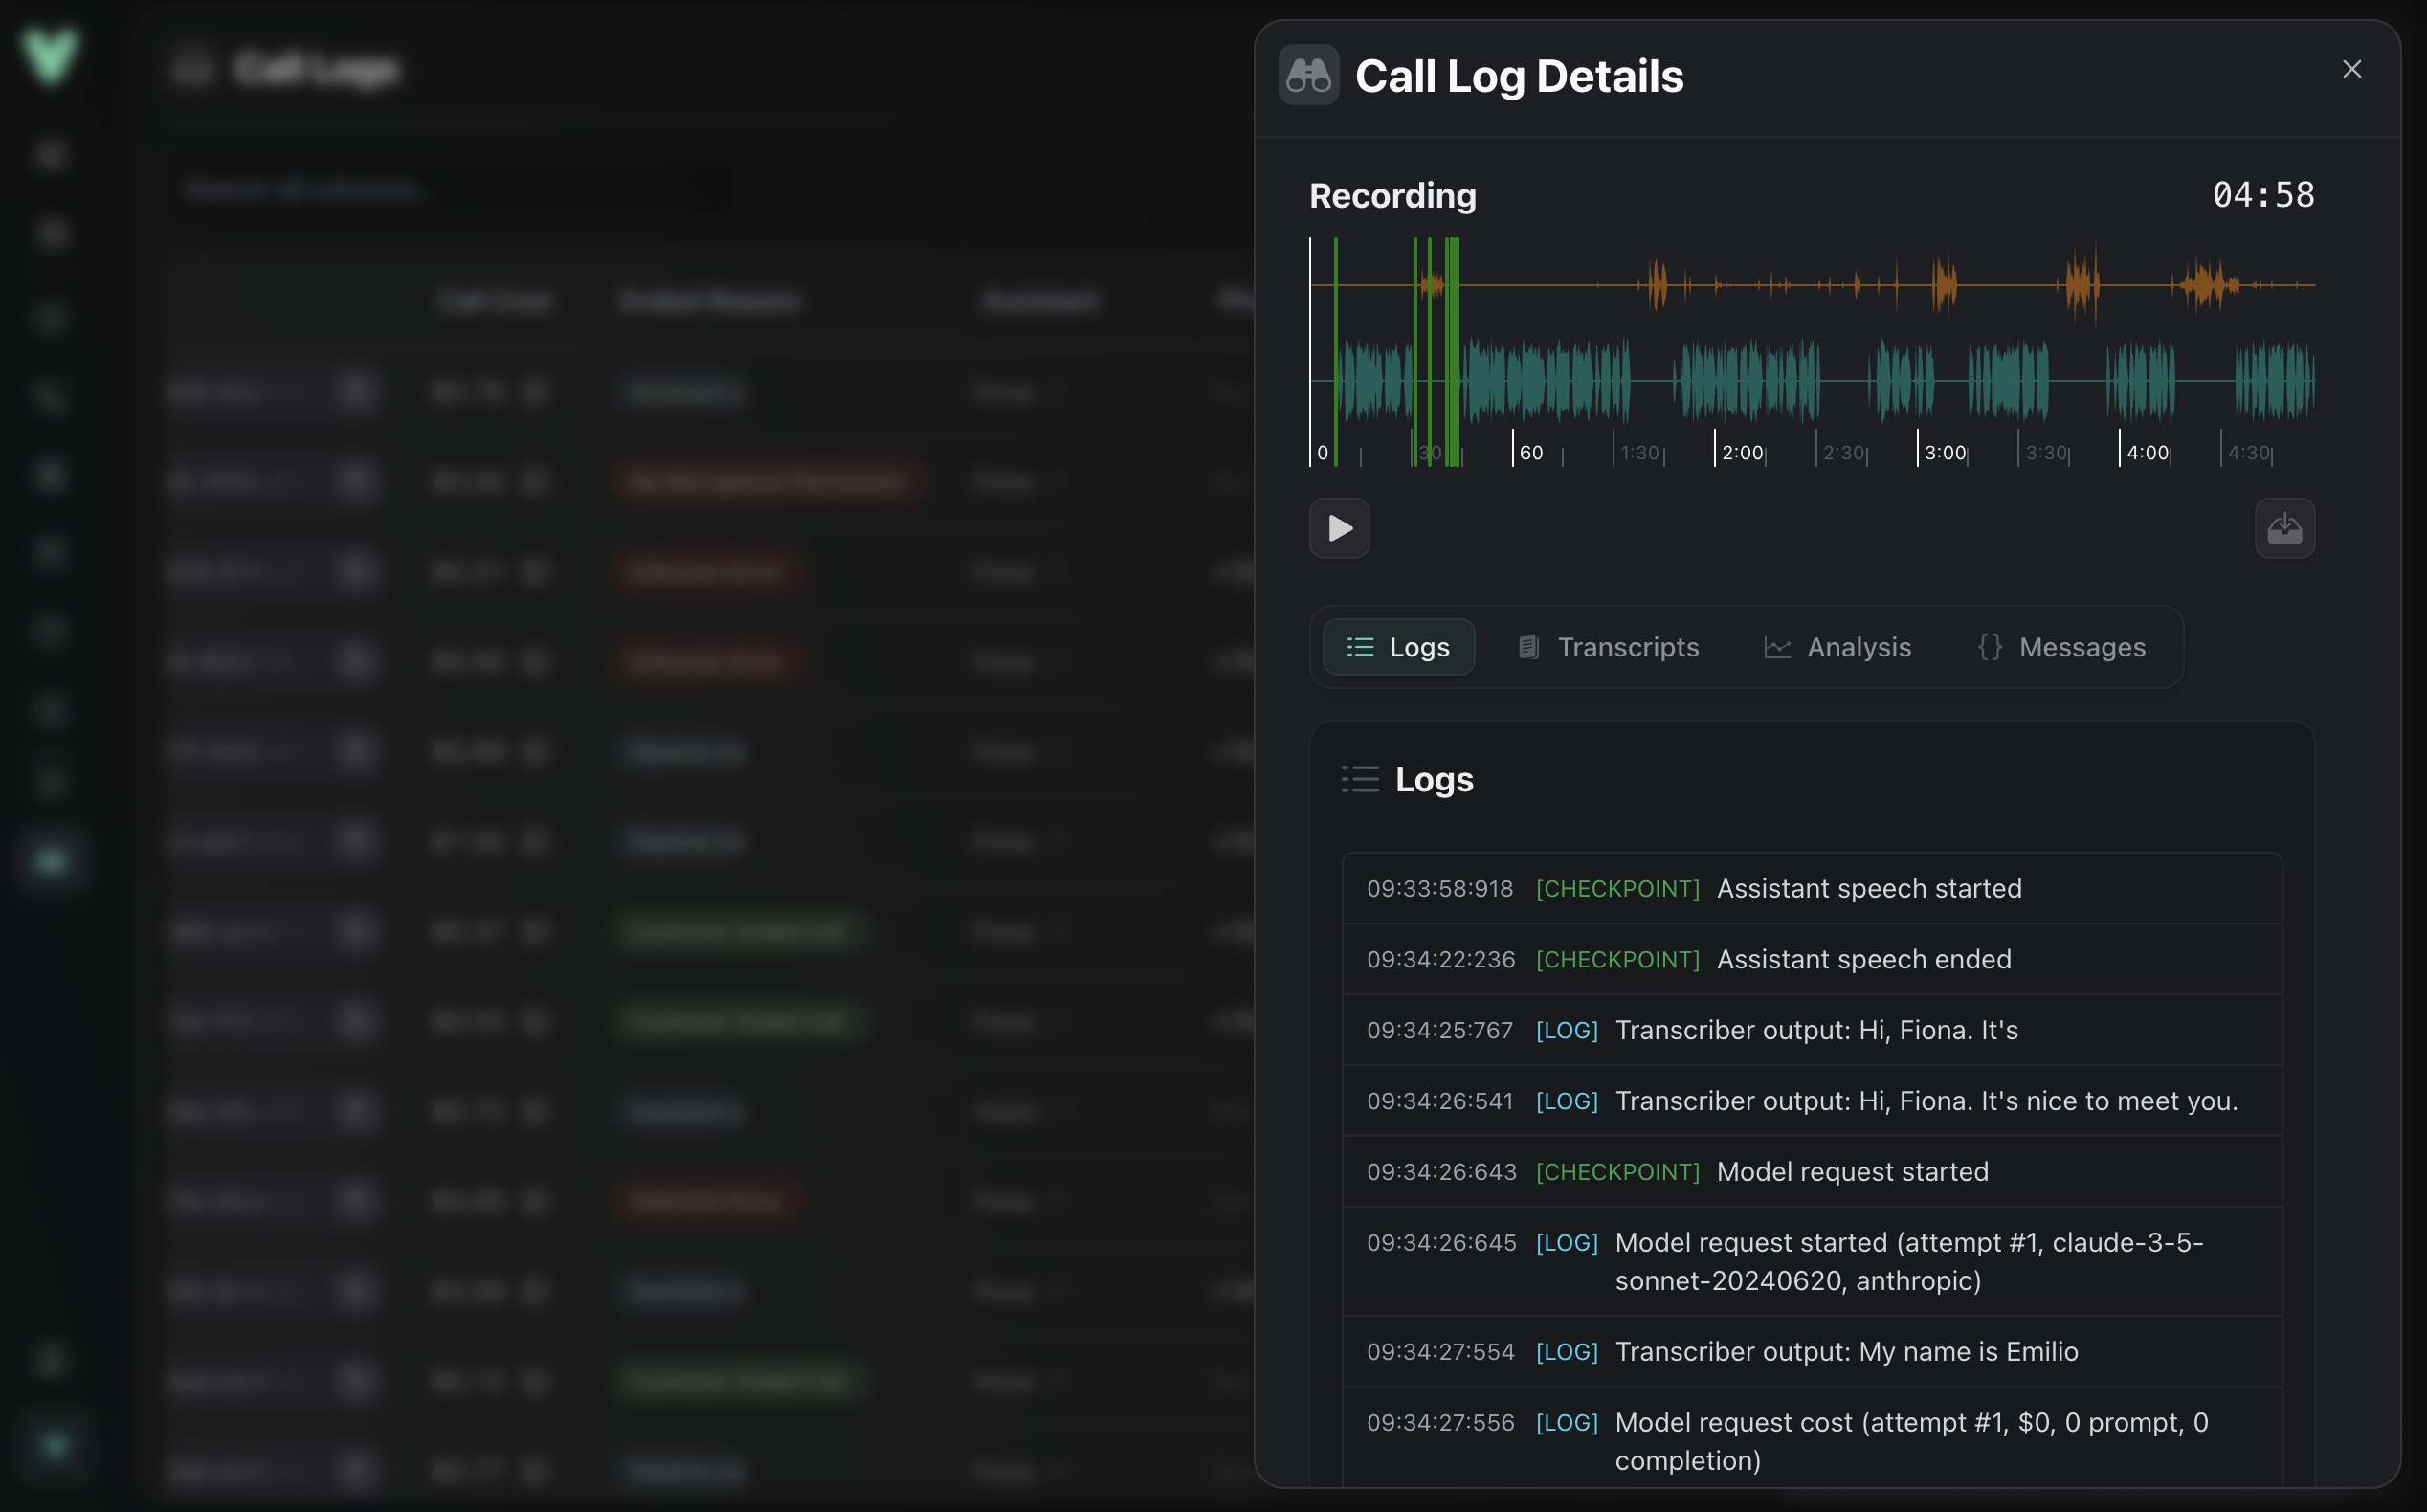Click the green V logo in sidebar
This screenshot has width=2427, height=1512.
tap(50, 55)
